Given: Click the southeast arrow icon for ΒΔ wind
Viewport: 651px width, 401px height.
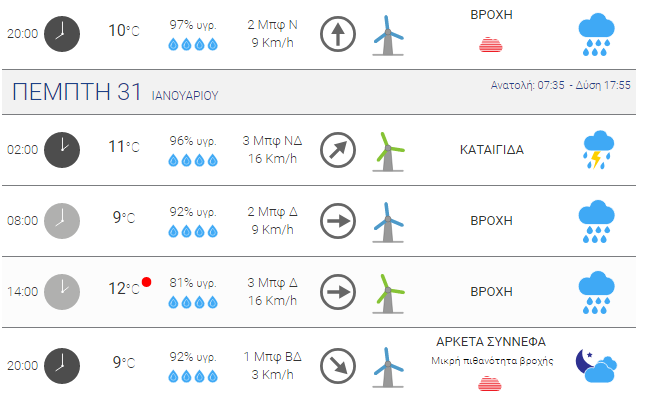Looking at the screenshot, I should (x=338, y=366).
